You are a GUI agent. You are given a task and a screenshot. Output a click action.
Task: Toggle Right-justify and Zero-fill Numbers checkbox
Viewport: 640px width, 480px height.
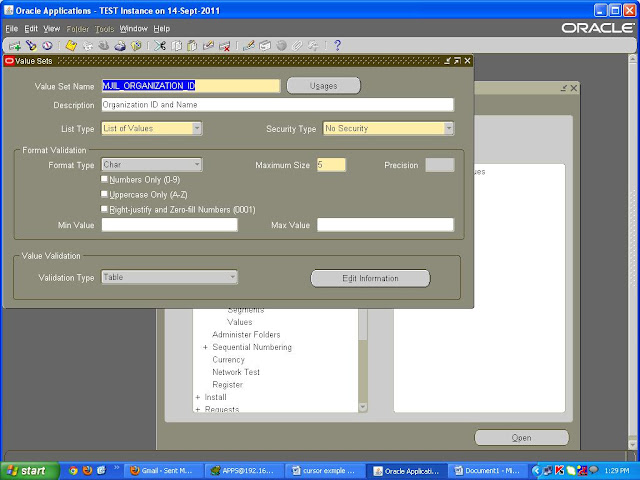tap(104, 209)
